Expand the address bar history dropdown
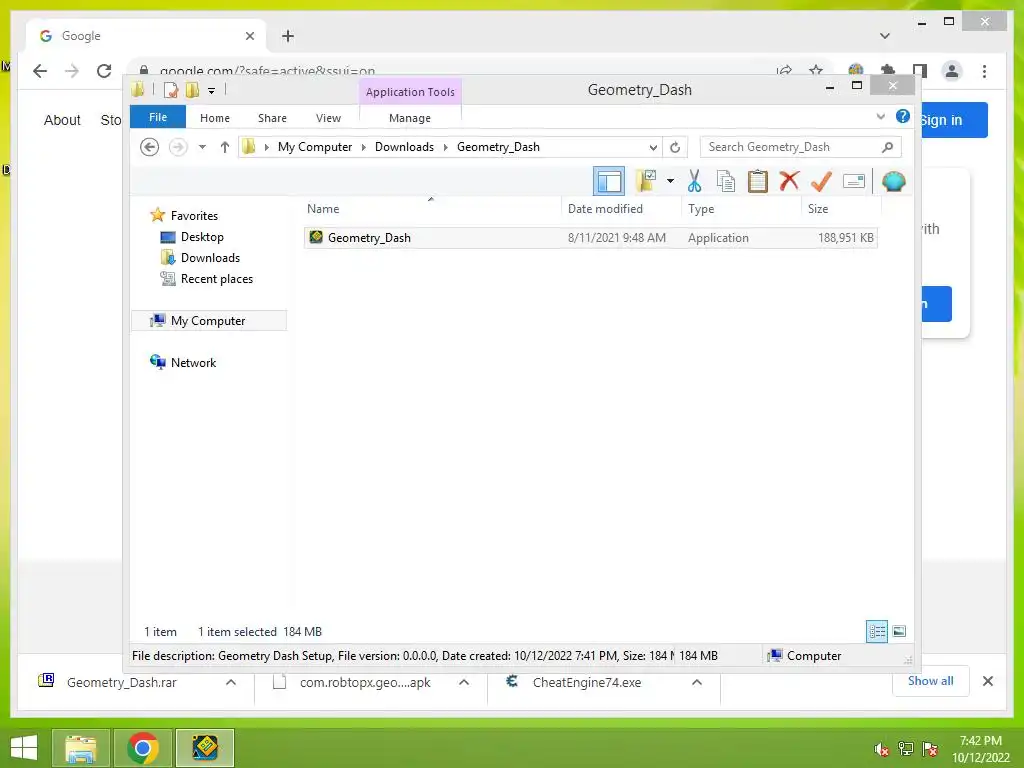 click(x=652, y=148)
